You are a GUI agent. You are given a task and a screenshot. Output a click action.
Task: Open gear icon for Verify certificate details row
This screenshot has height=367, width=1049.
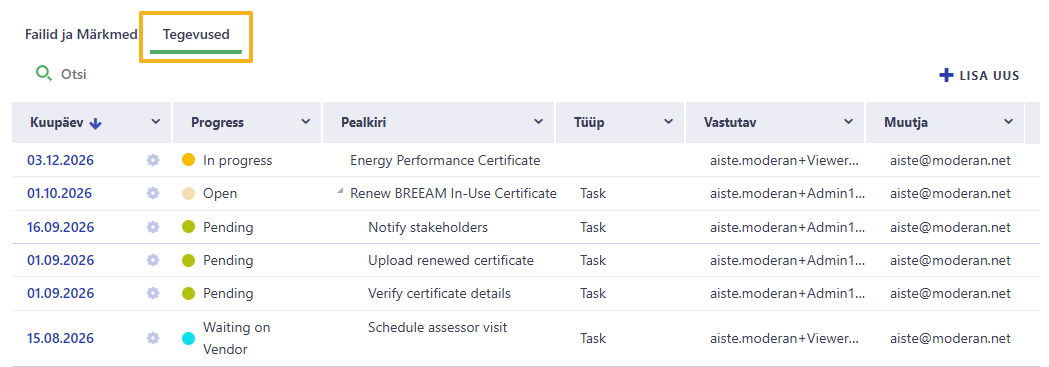153,293
